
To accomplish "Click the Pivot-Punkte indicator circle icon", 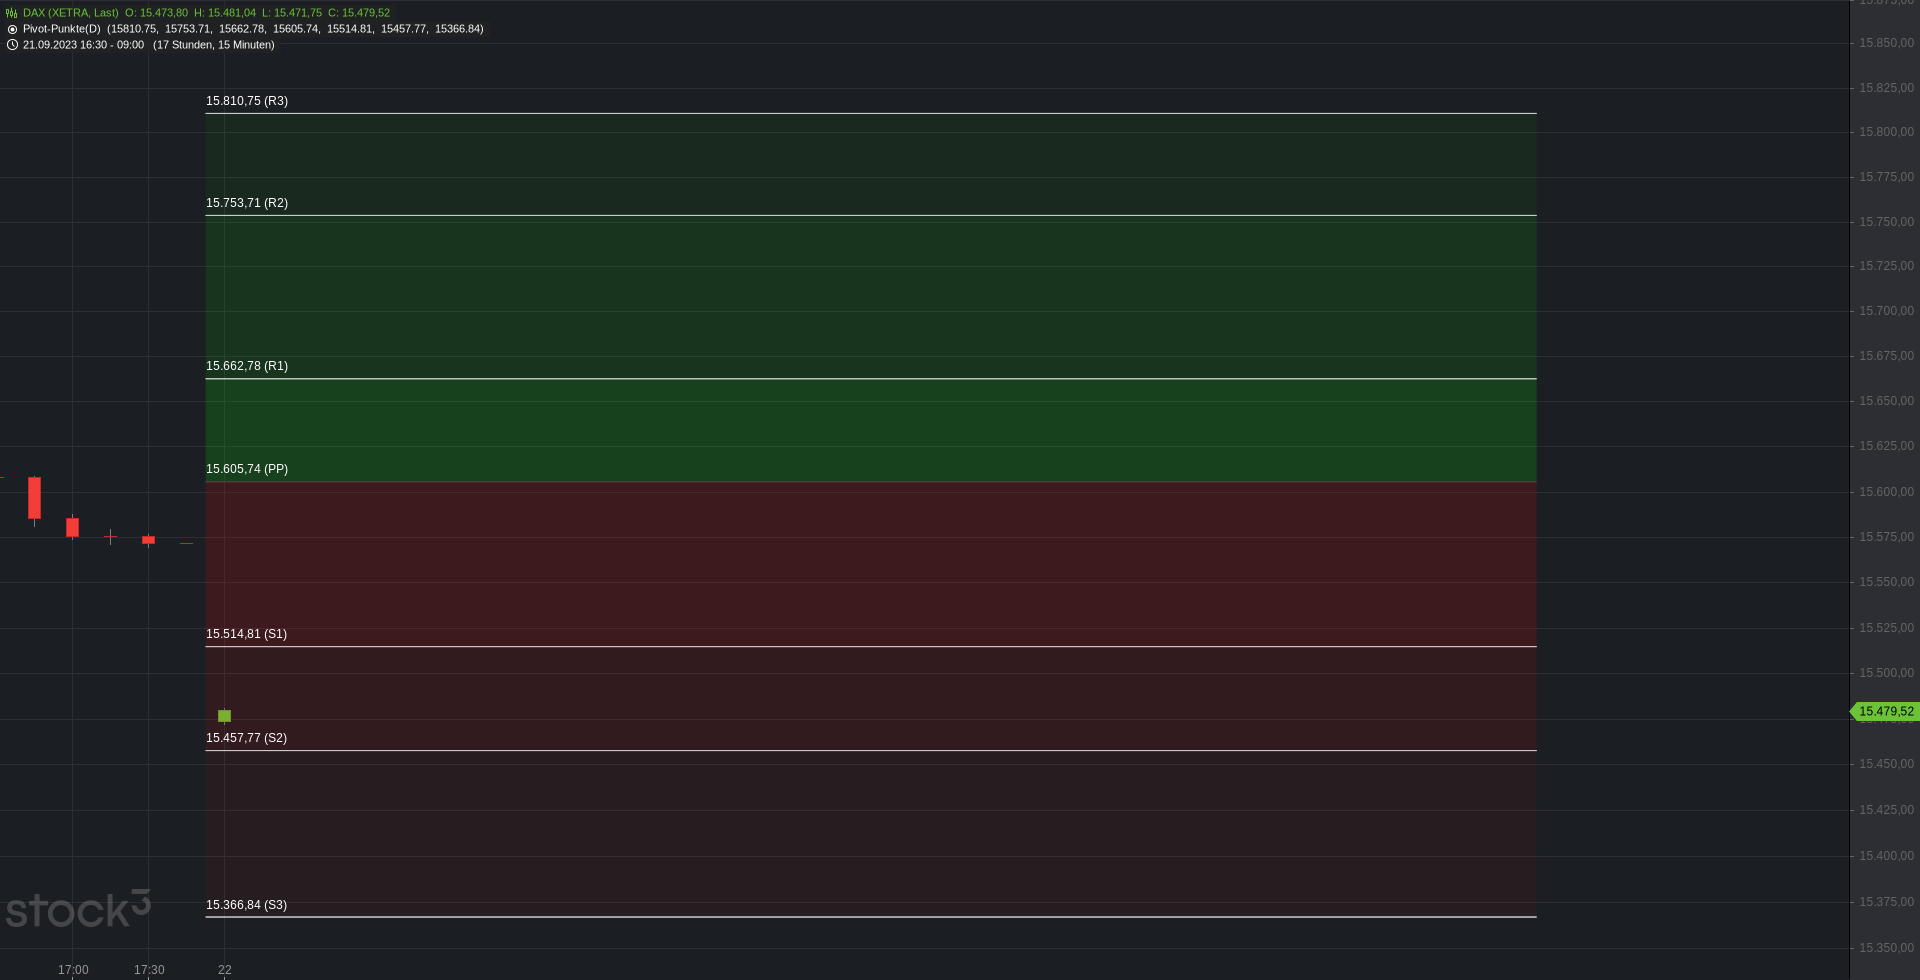I will pos(12,29).
